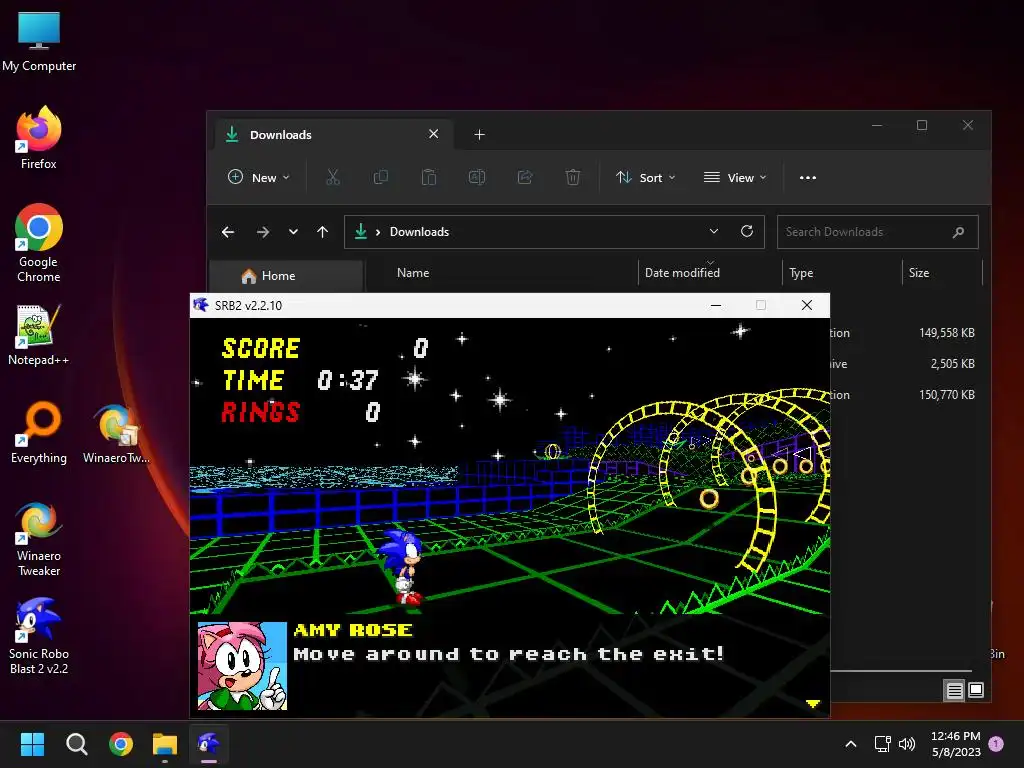Image resolution: width=1024 pixels, height=768 pixels.
Task: Open the Windows Start menu
Action: (x=32, y=744)
